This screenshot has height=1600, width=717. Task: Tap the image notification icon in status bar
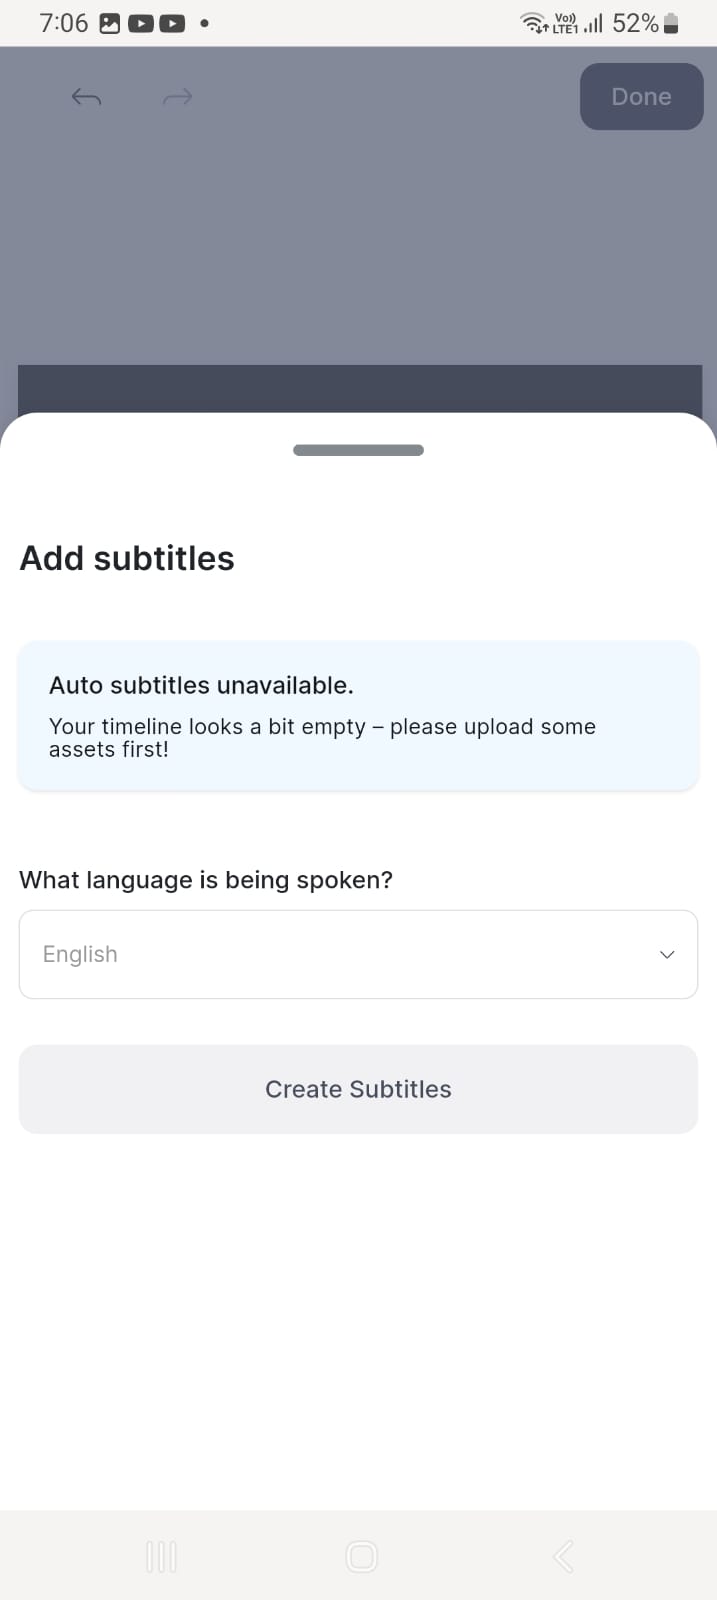click(x=110, y=23)
